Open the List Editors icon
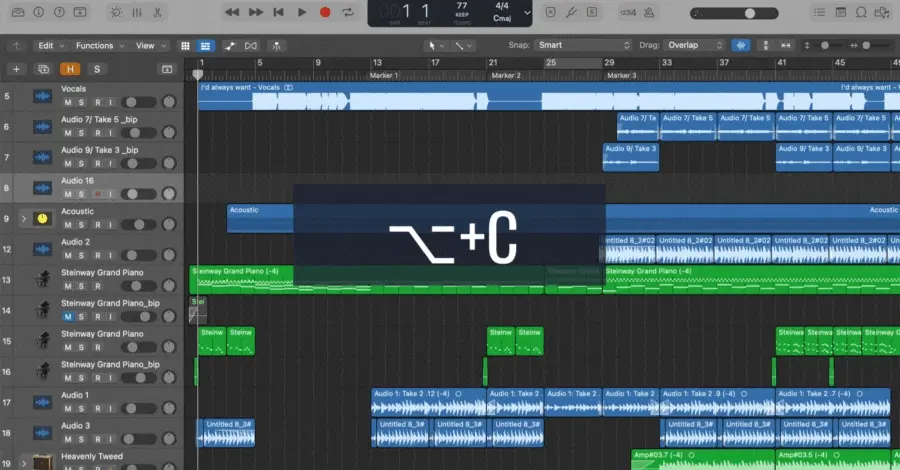900x470 pixels. 820,12
